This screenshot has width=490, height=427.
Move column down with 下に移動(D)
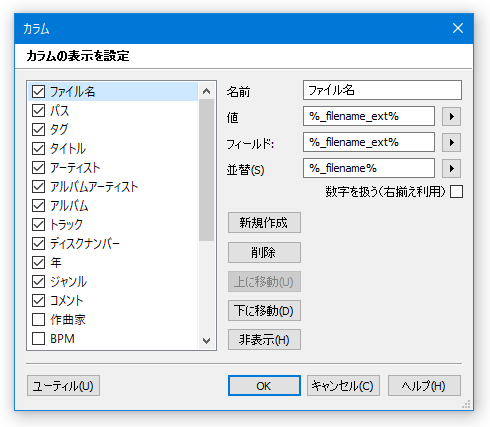point(264,310)
